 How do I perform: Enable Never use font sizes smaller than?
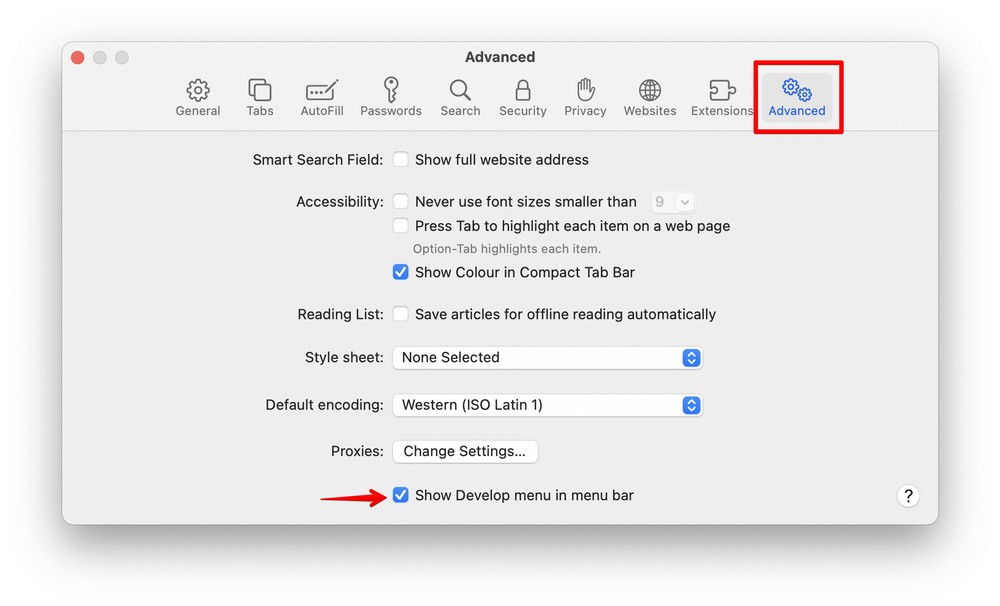click(x=401, y=202)
